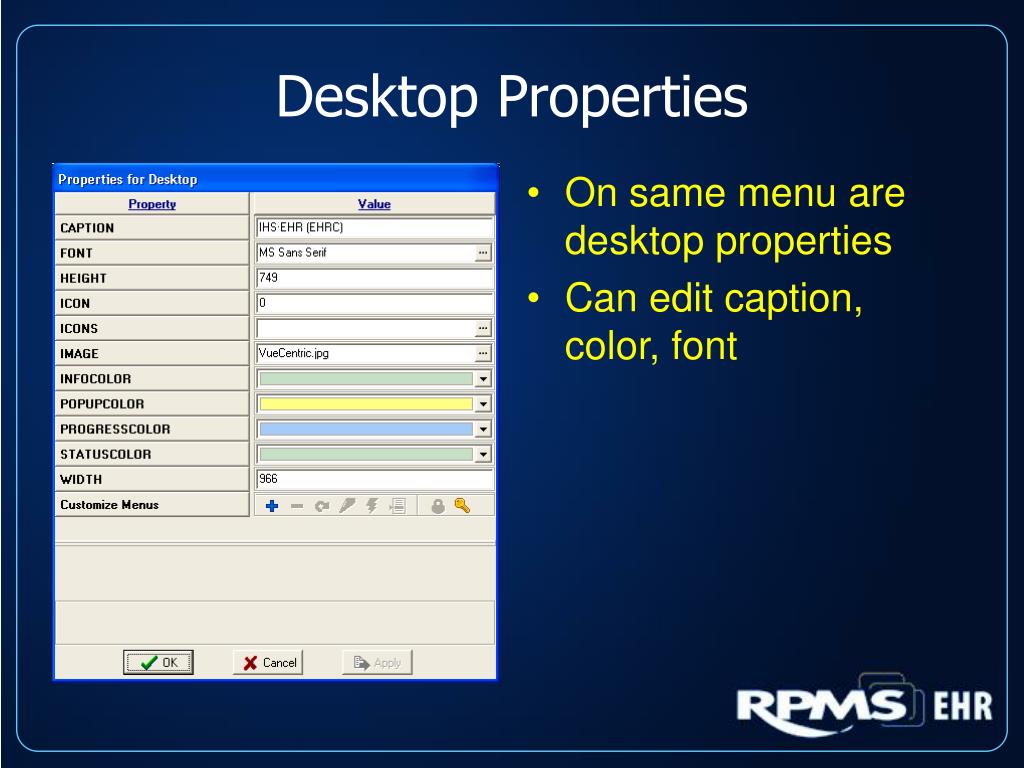Select the ICONS property row label
This screenshot has width=1024, height=768.
tap(152, 328)
